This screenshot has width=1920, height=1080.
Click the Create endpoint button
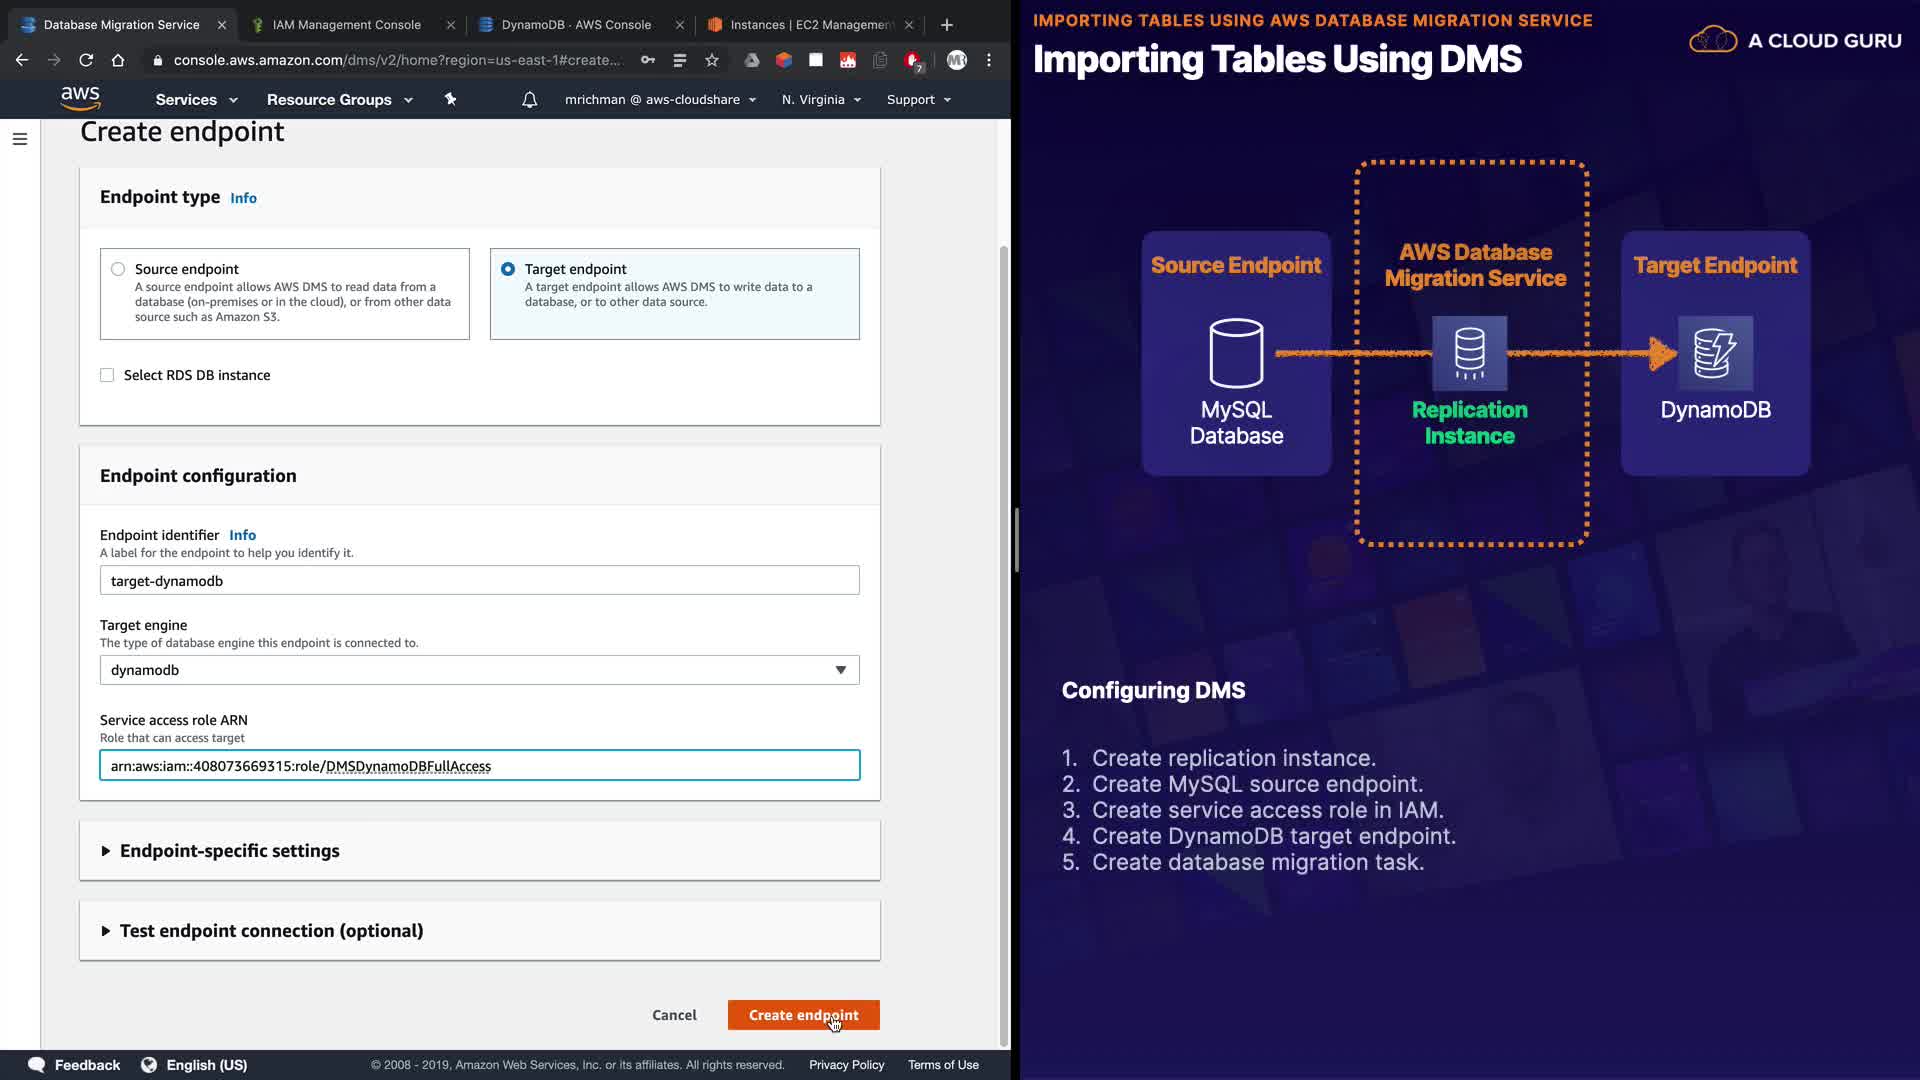pyautogui.click(x=803, y=1015)
